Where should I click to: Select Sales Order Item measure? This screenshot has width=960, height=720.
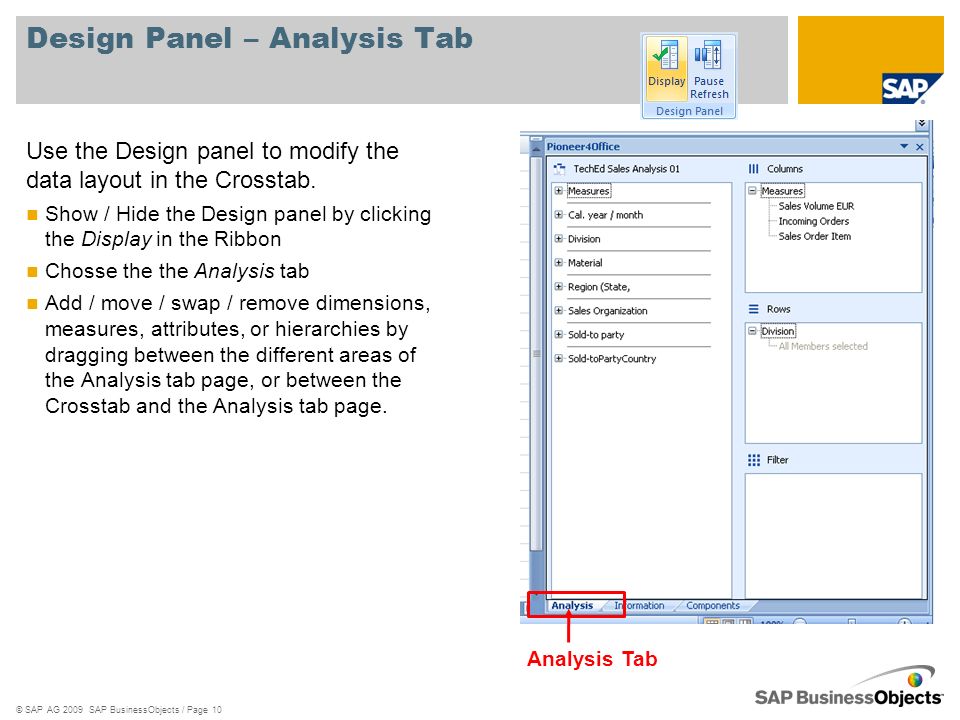pyautogui.click(x=814, y=236)
